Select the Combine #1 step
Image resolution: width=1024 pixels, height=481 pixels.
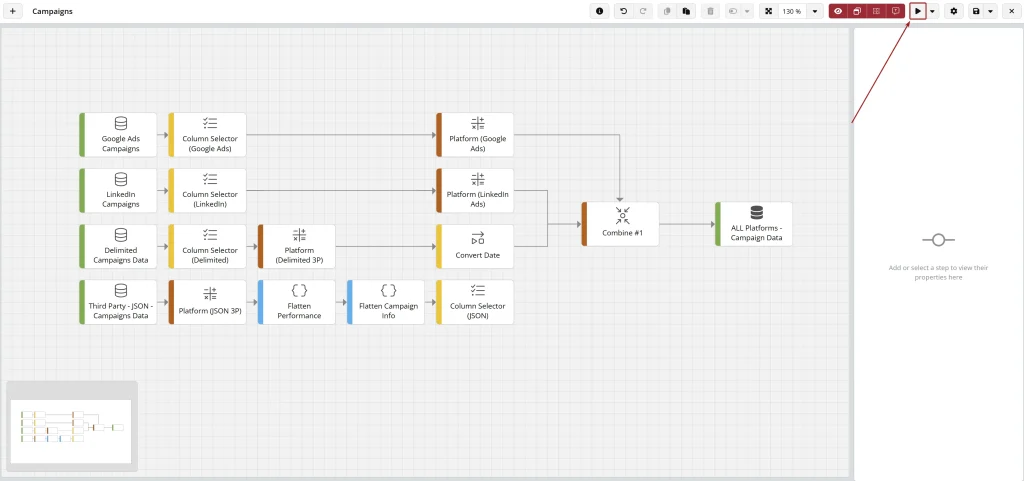[x=620, y=224]
